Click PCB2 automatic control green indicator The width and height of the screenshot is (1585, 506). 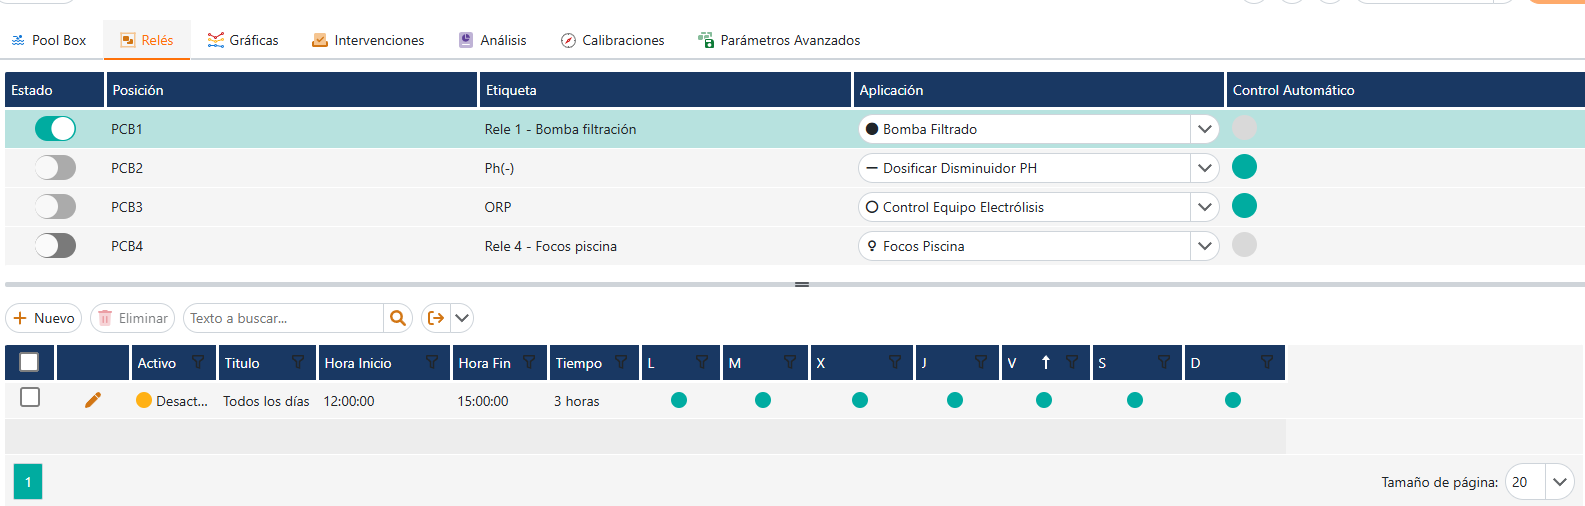pos(1244,167)
